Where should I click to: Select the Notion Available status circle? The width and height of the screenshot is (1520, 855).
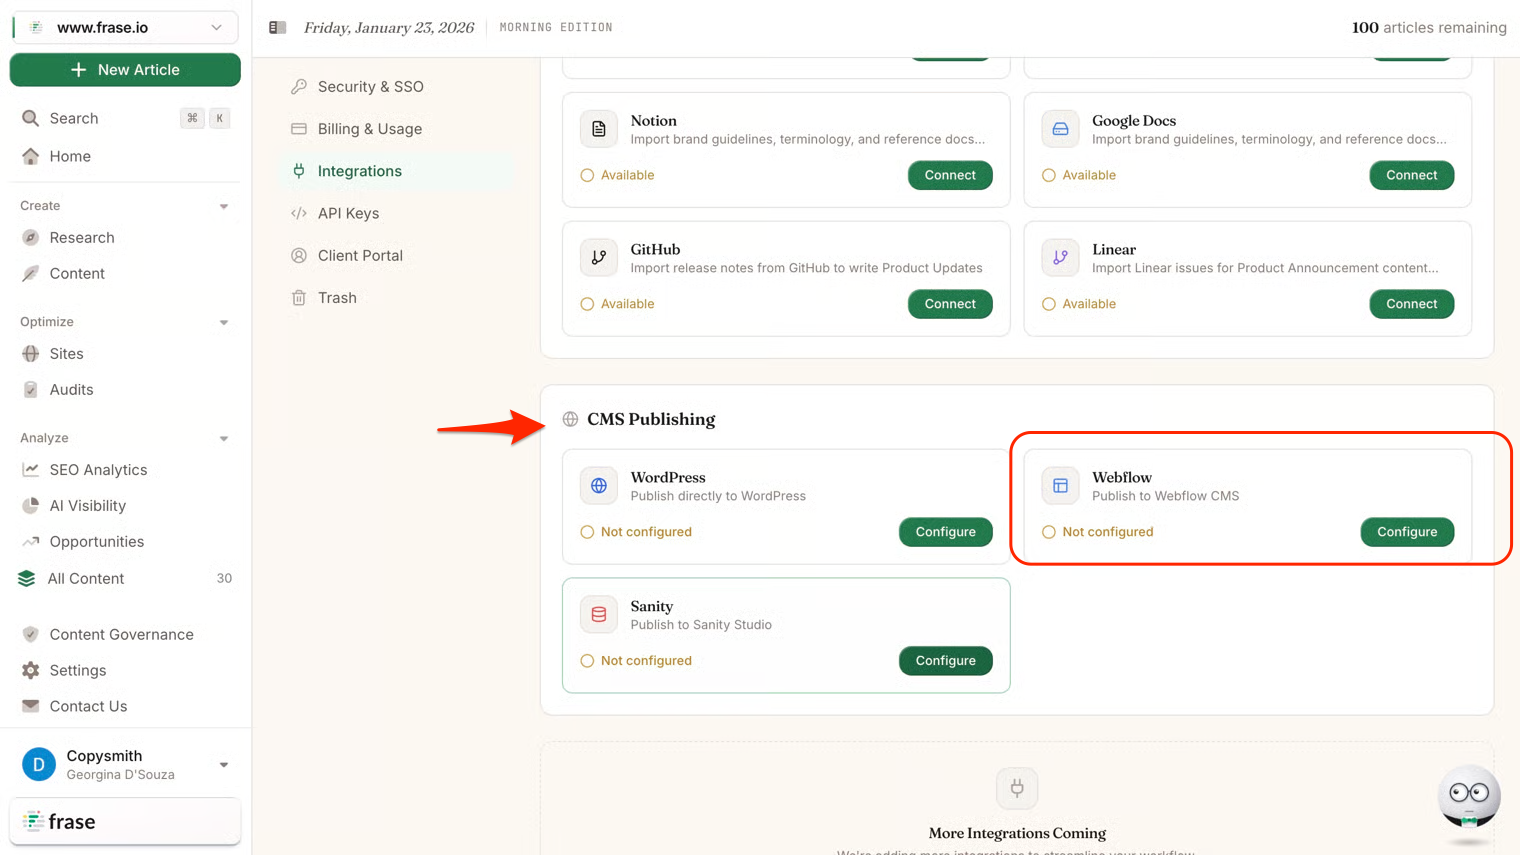click(x=587, y=175)
